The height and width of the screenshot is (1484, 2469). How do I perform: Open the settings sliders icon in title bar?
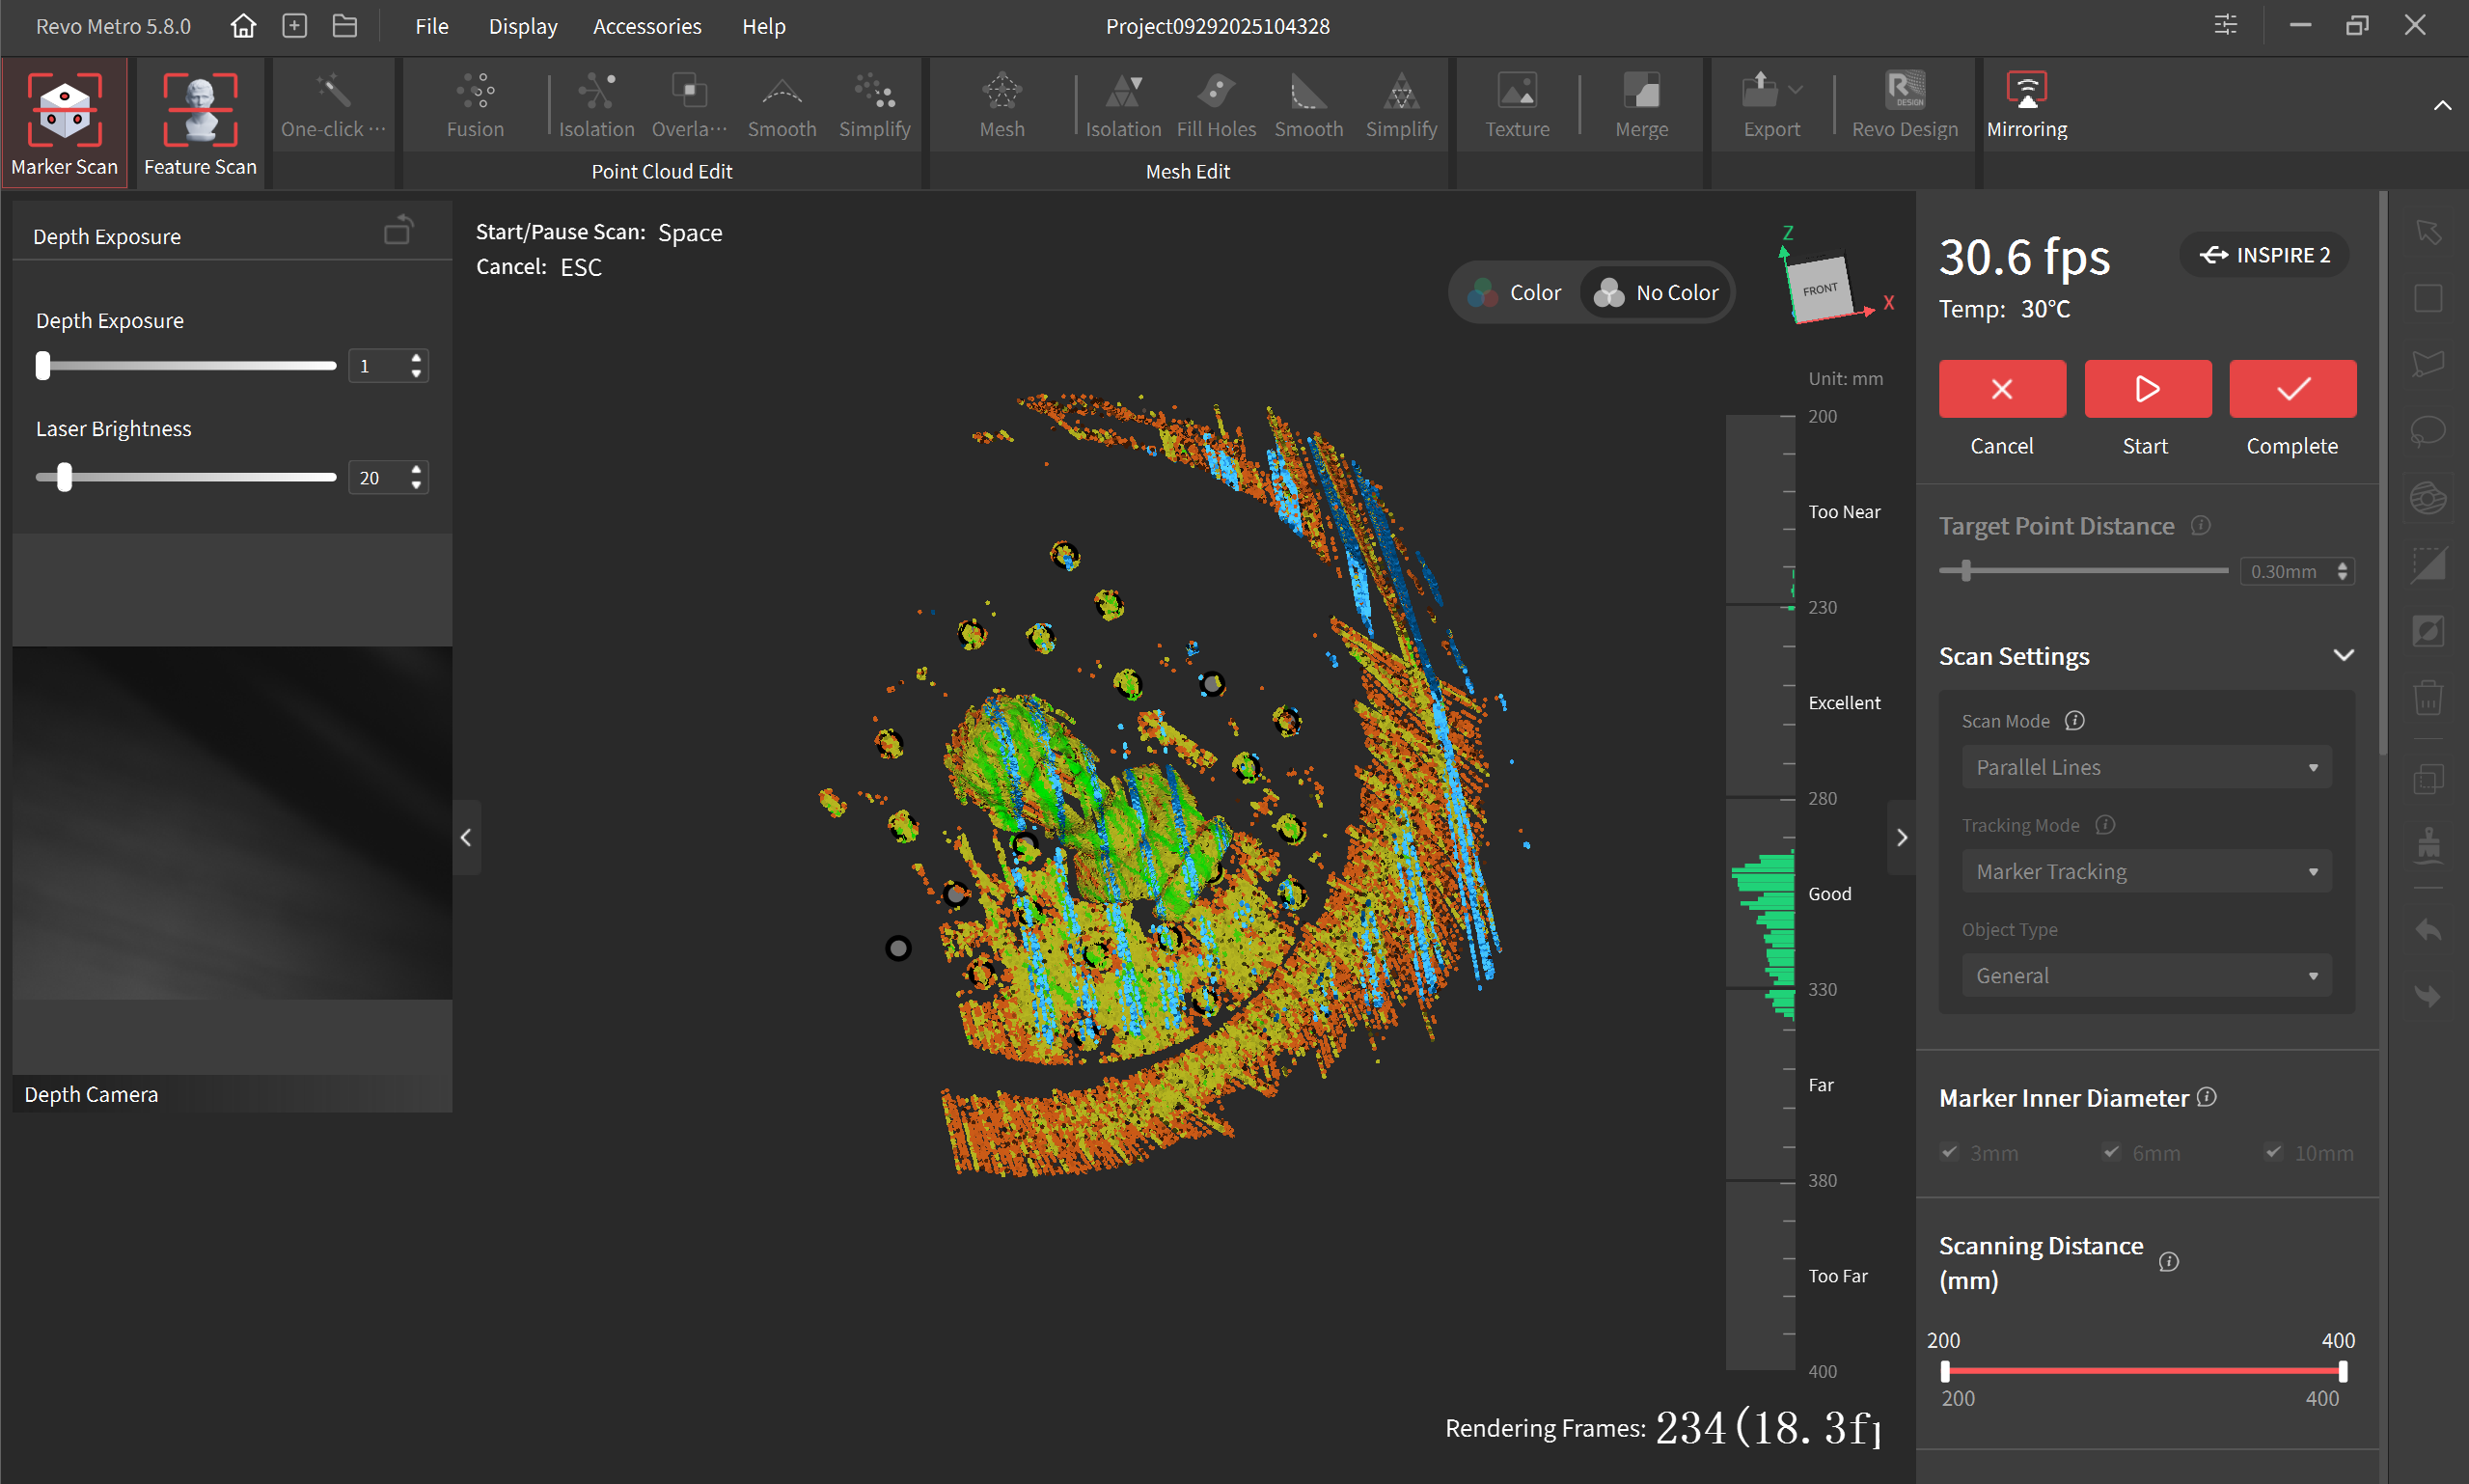tap(2225, 25)
